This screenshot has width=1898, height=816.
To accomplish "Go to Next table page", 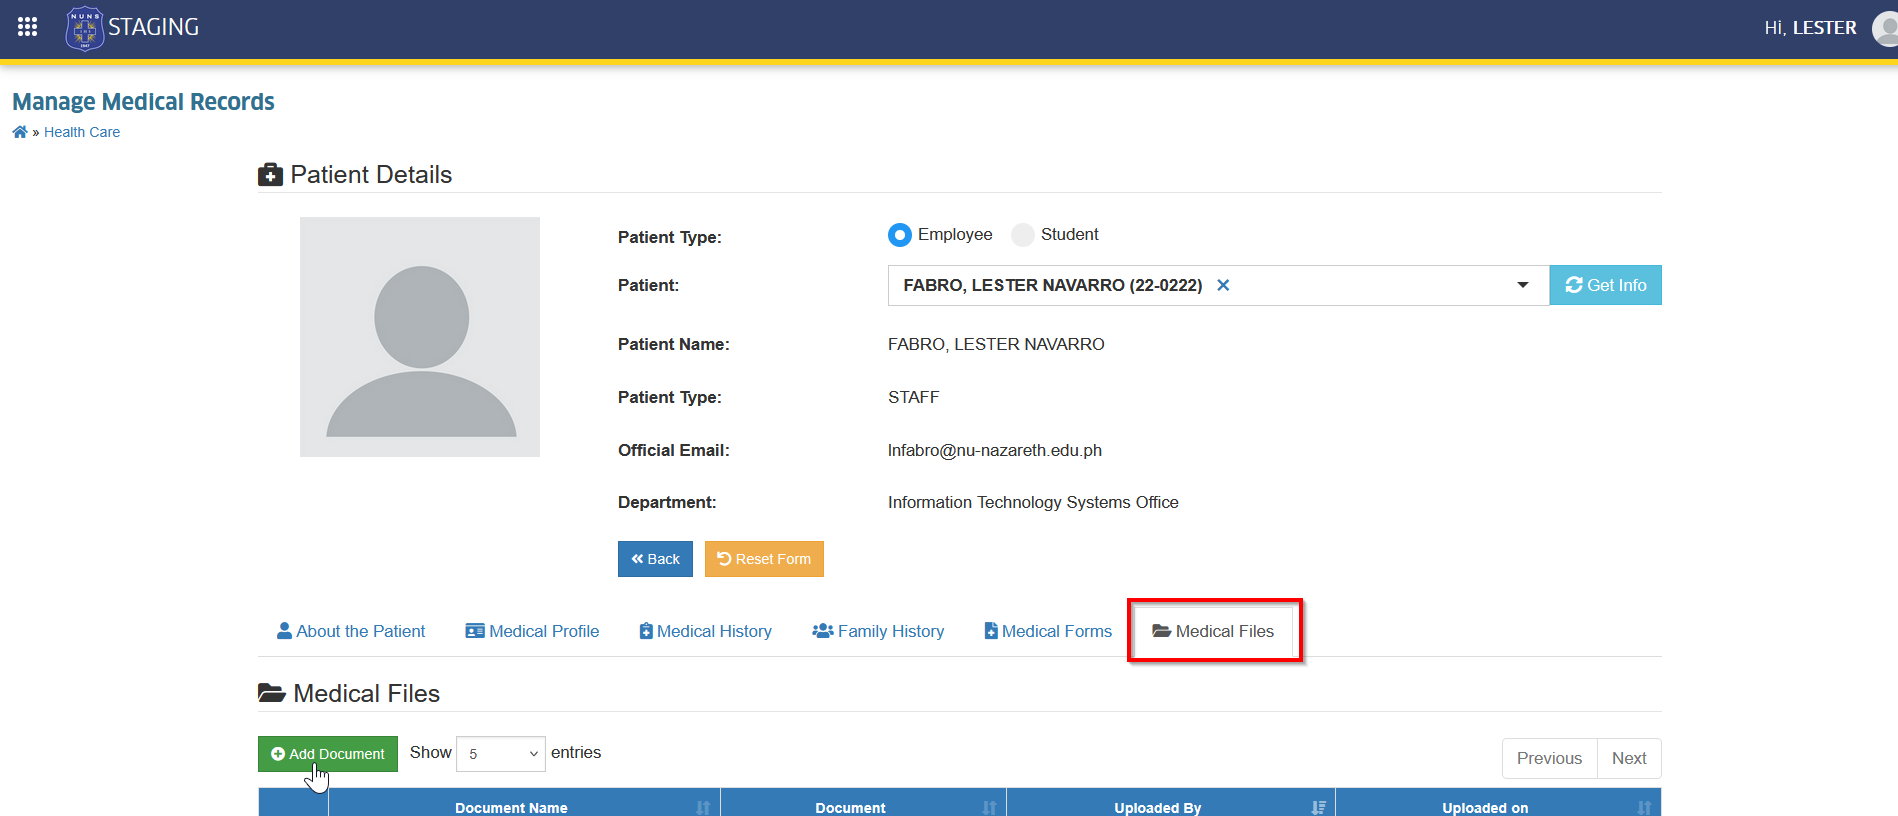I will tap(1629, 758).
